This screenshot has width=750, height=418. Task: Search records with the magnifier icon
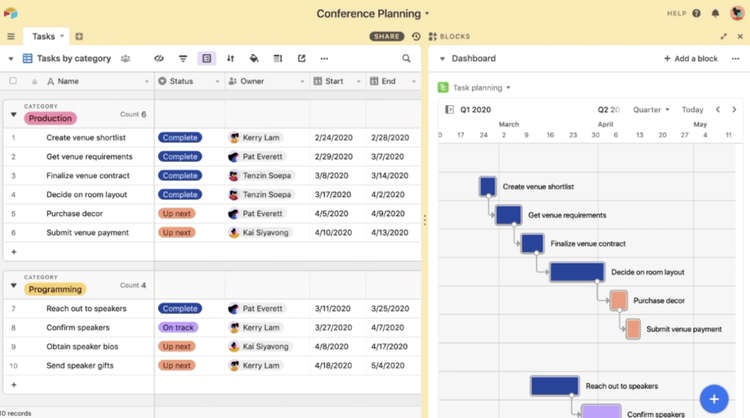point(406,59)
